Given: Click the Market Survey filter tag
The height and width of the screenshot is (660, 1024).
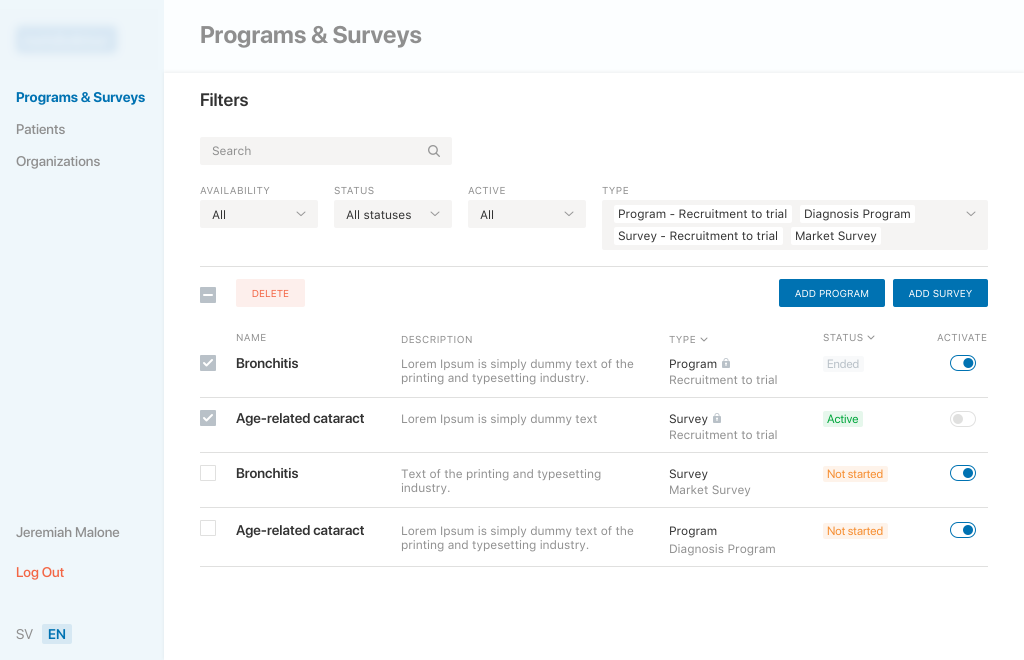Looking at the screenshot, I should (x=835, y=236).
